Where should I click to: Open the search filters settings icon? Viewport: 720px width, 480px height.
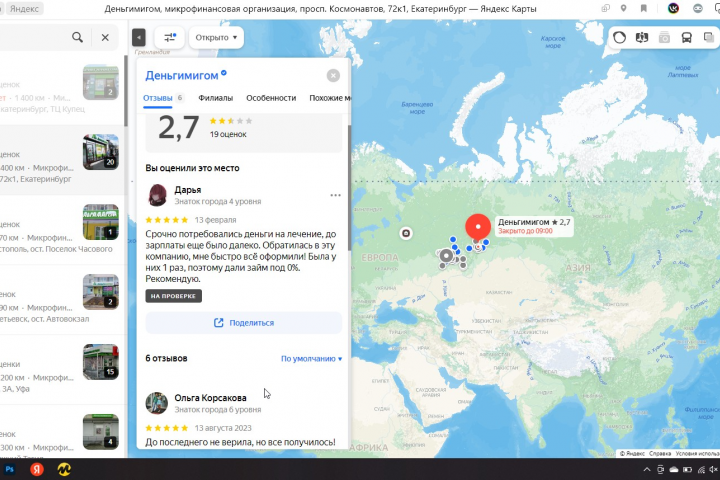[169, 38]
